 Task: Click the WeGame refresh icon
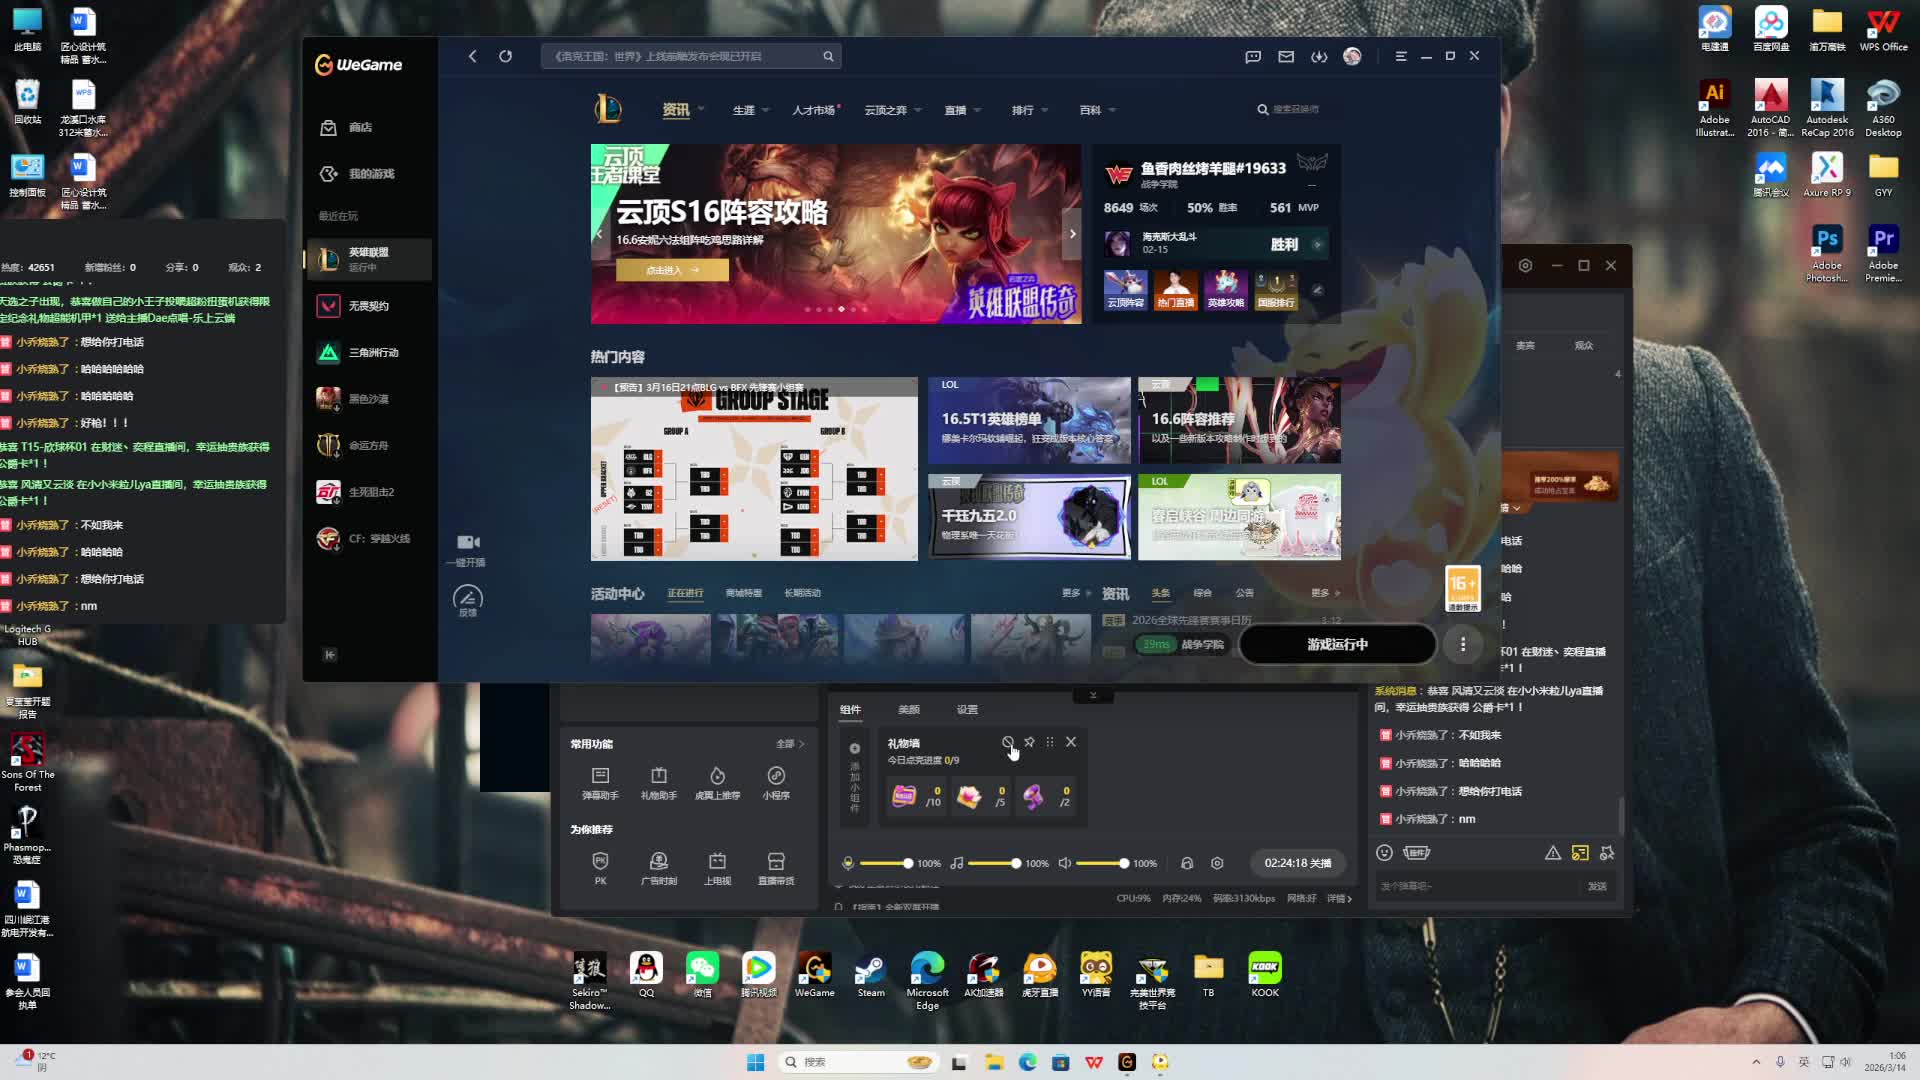click(x=506, y=57)
